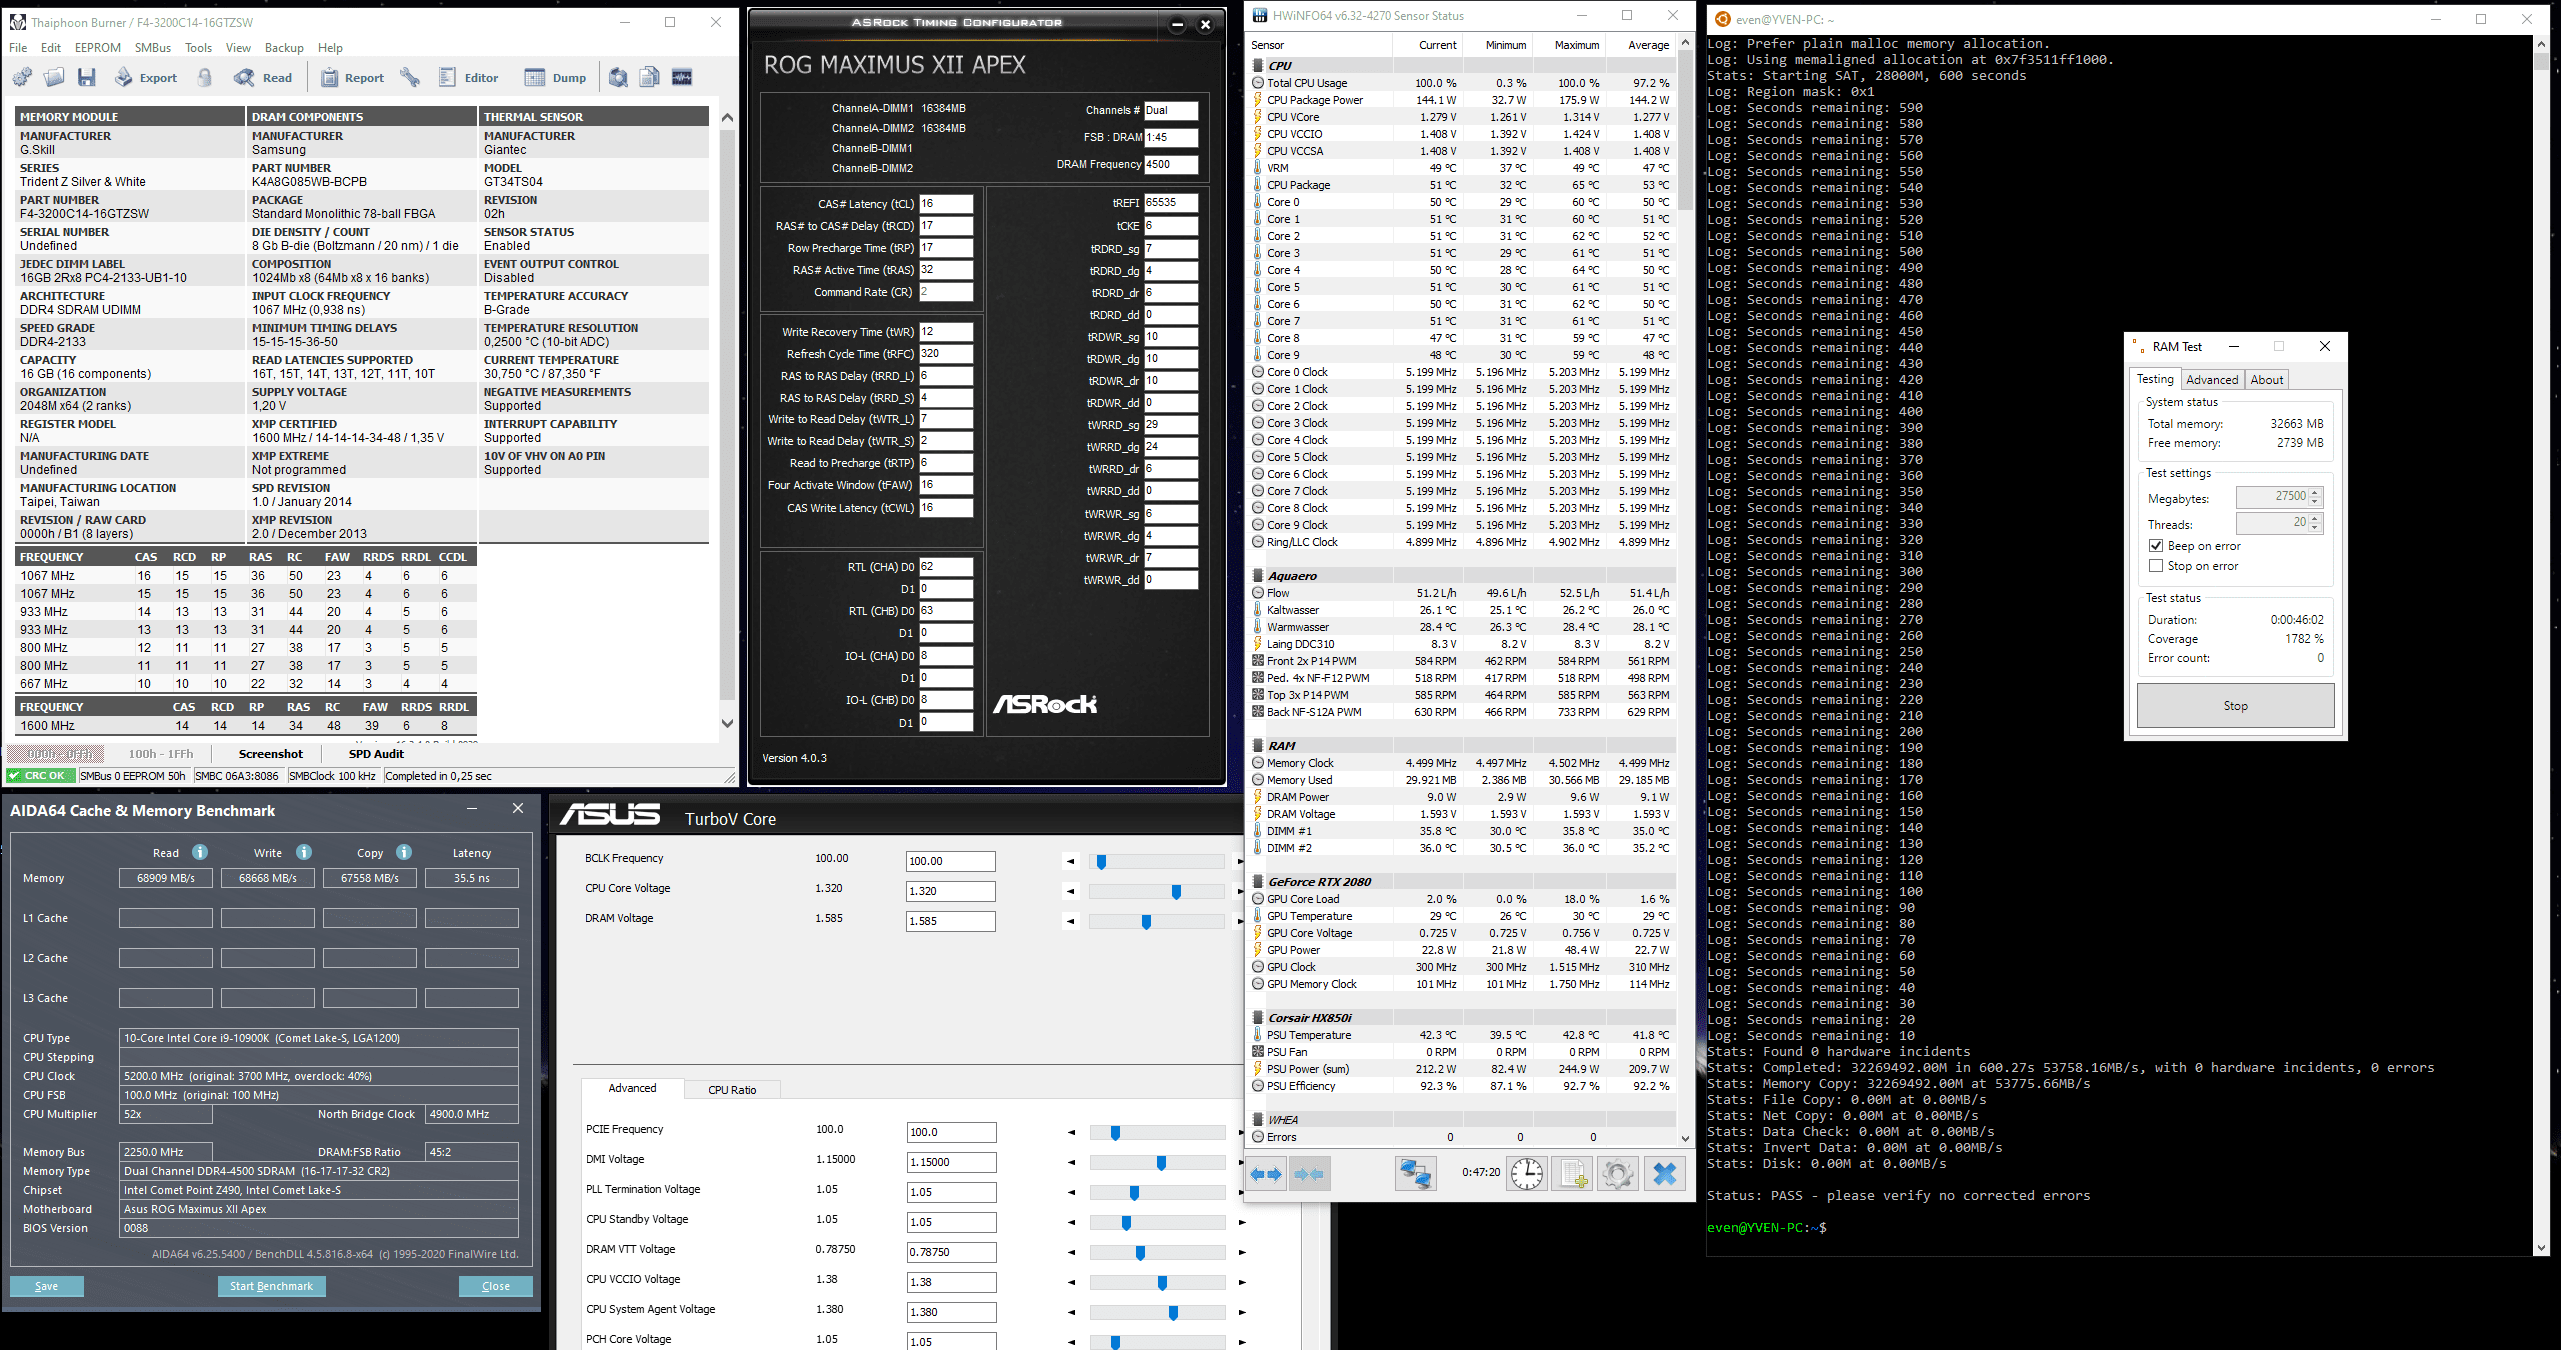2561x1350 pixels.
Task: Switch to the CPU Ratio tab in TurboV Core
Action: 732,1090
